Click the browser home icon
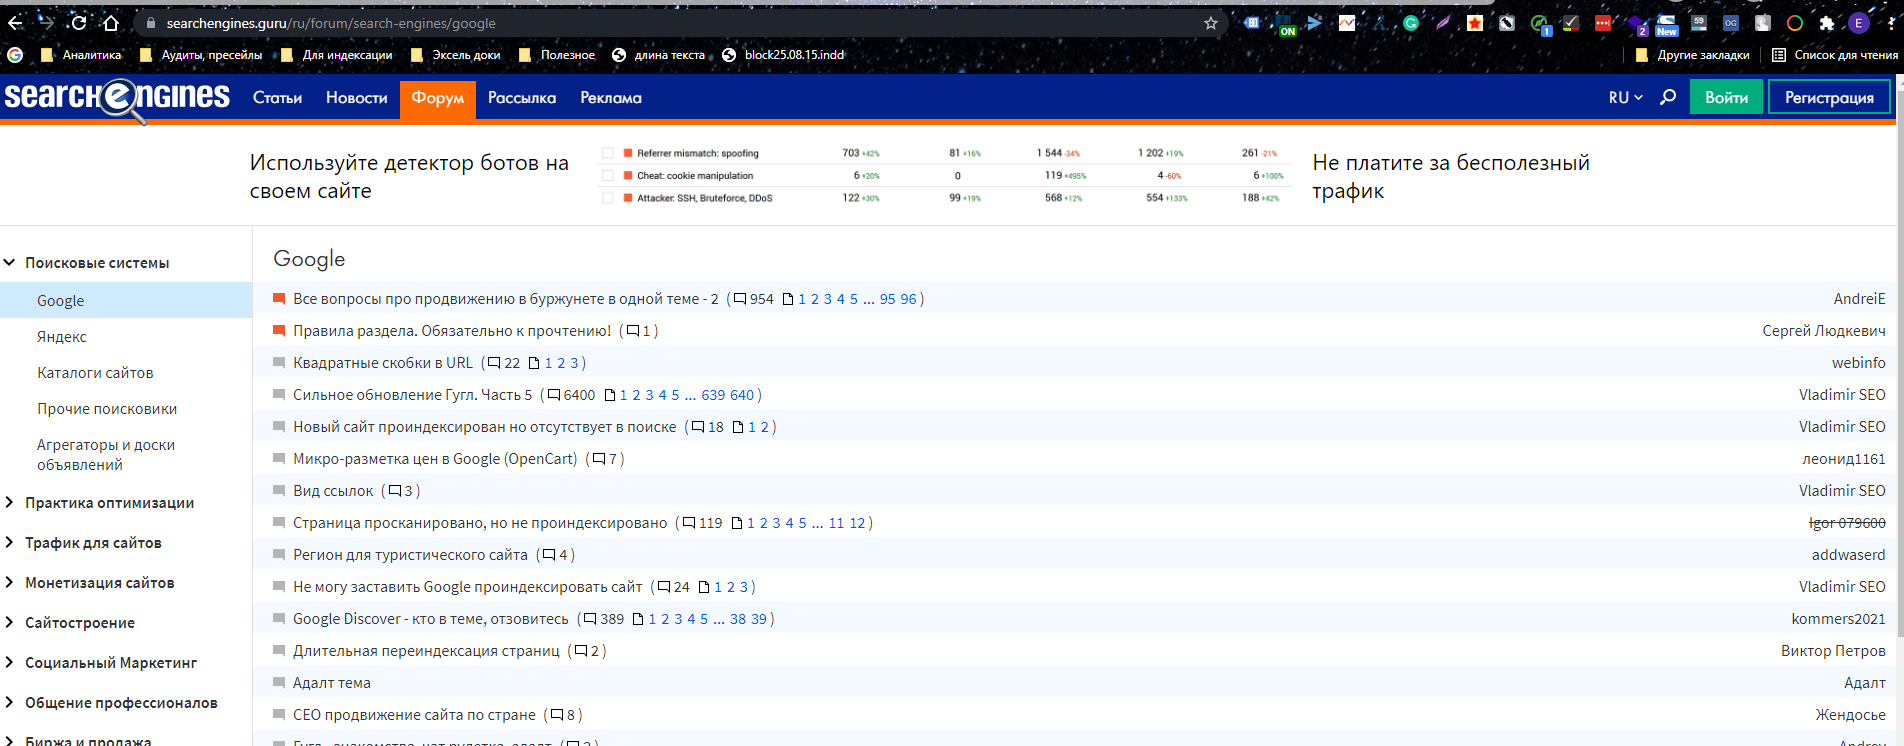The height and width of the screenshot is (746, 1904). click(111, 23)
